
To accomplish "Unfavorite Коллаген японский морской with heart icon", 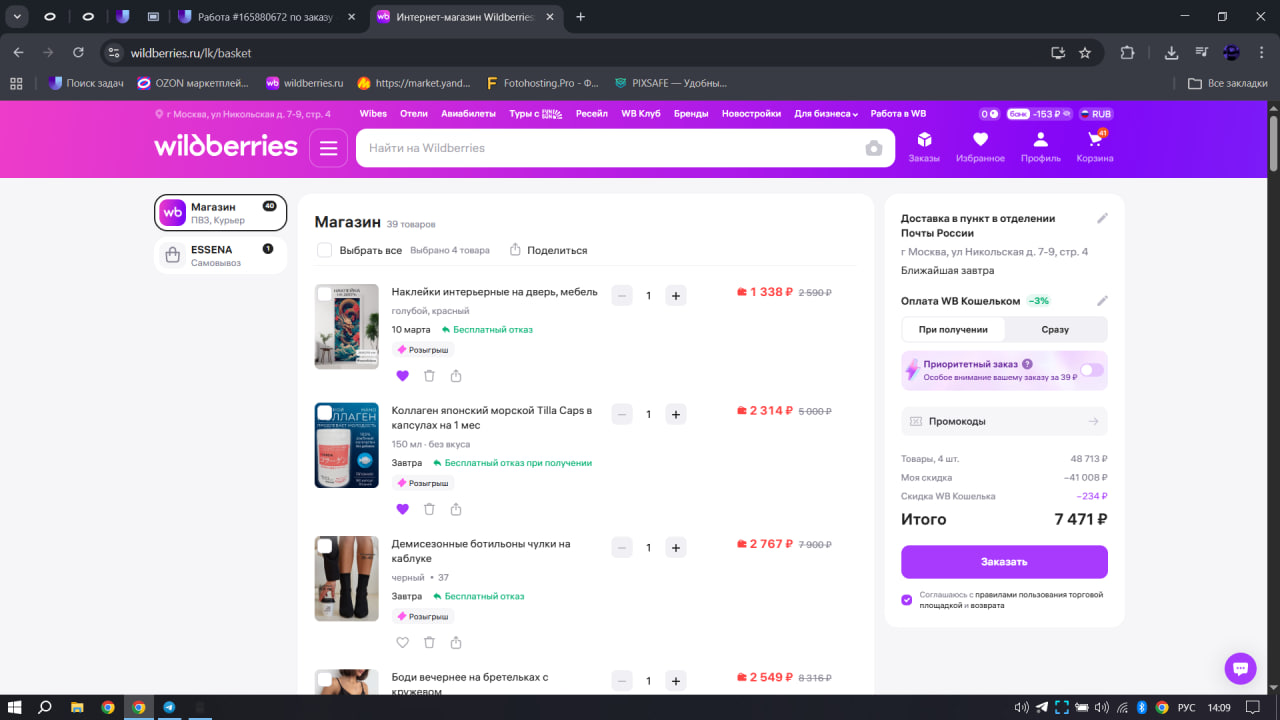I will (403, 509).
